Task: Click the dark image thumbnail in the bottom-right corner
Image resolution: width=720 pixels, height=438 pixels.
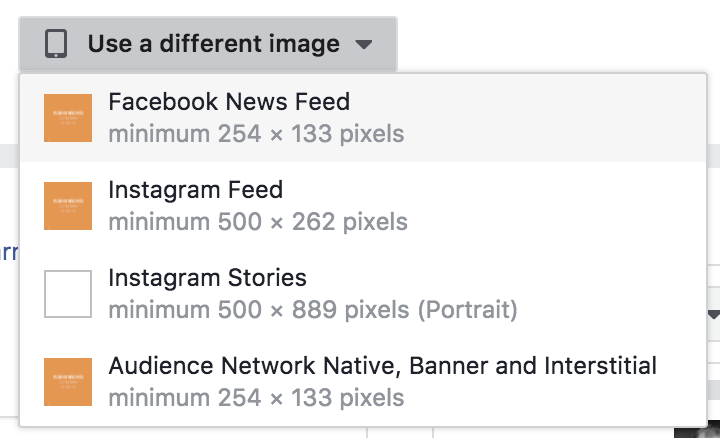Action: [x=697, y=432]
